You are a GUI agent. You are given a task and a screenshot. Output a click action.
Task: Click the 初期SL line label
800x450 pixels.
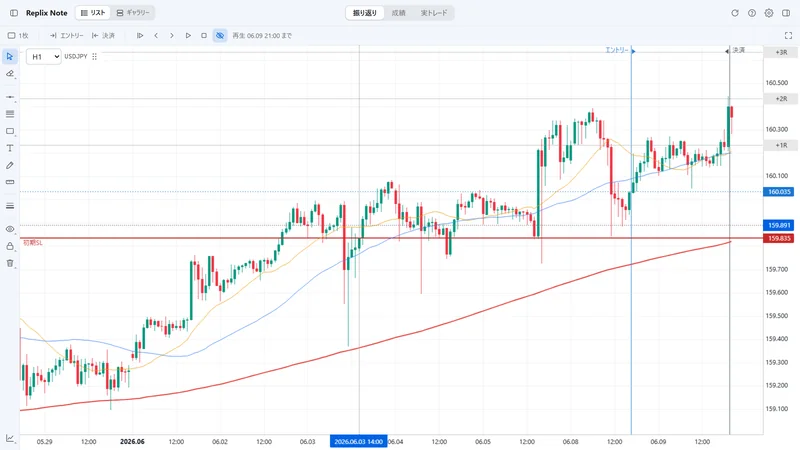[x=33, y=243]
